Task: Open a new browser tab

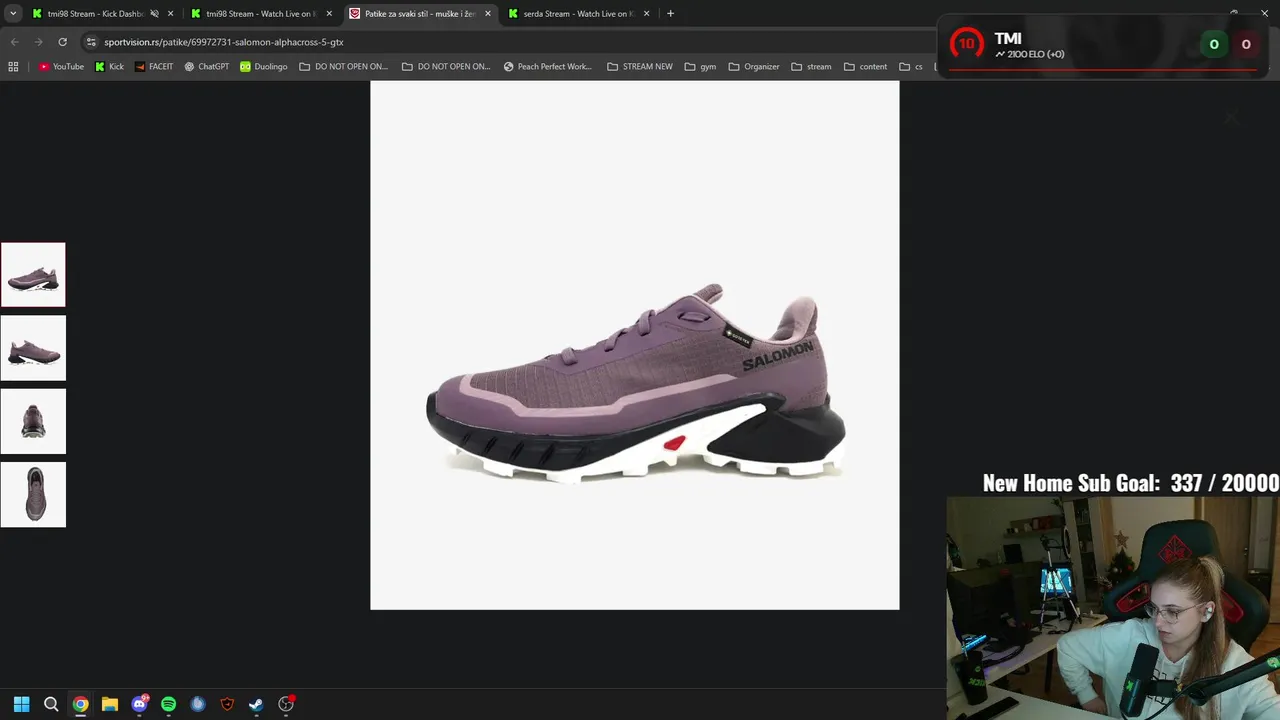Action: click(670, 14)
